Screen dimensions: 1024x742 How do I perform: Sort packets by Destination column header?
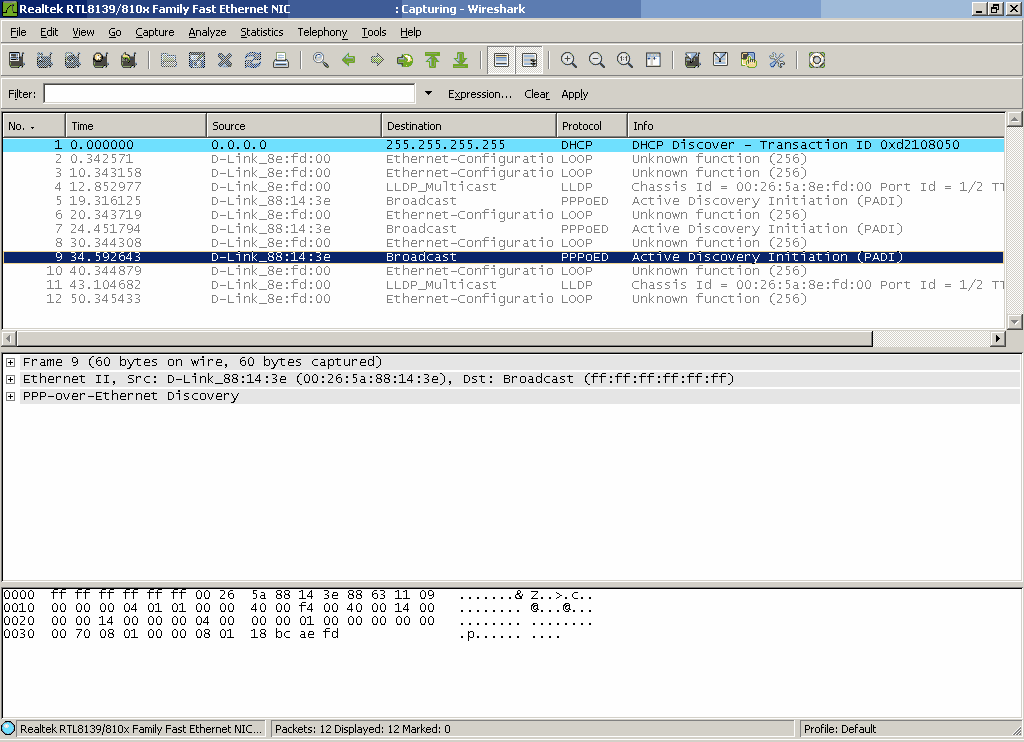click(x=469, y=125)
